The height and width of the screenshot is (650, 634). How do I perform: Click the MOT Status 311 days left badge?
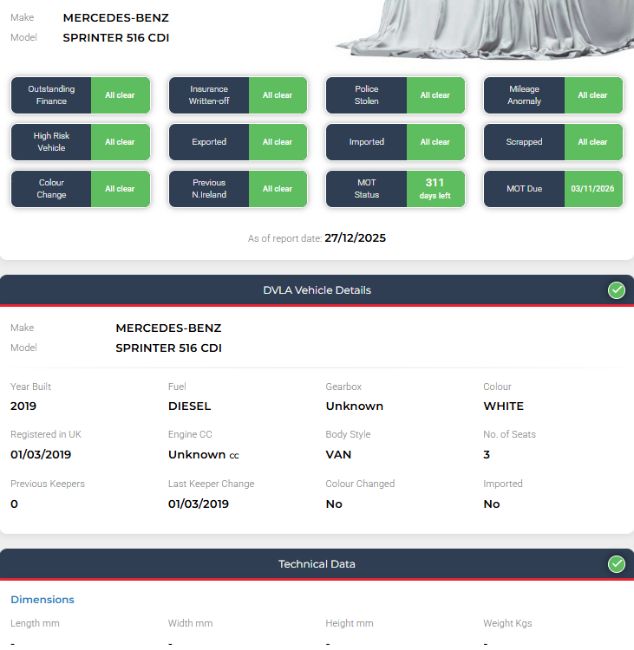pos(396,189)
